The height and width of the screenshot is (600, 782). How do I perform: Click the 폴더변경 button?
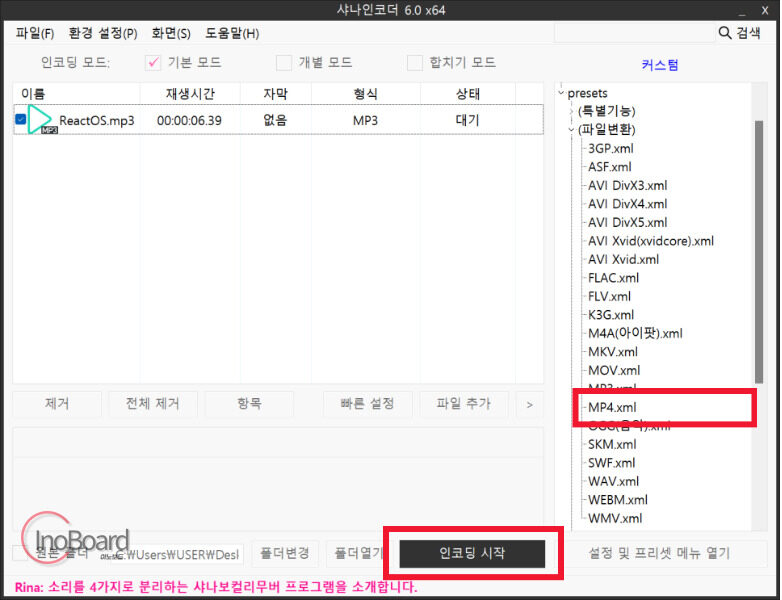coord(285,553)
